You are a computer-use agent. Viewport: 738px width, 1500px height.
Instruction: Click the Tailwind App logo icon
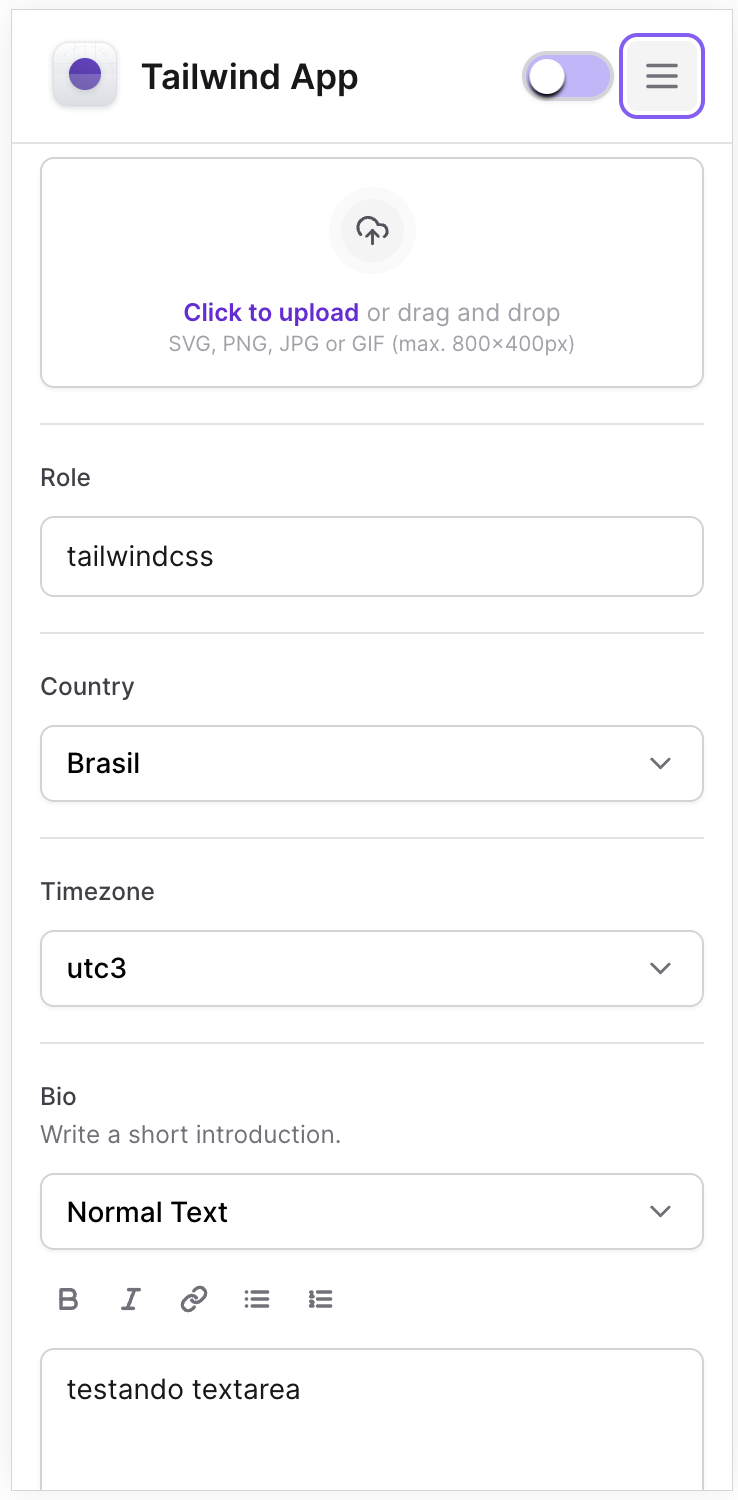tap(85, 75)
